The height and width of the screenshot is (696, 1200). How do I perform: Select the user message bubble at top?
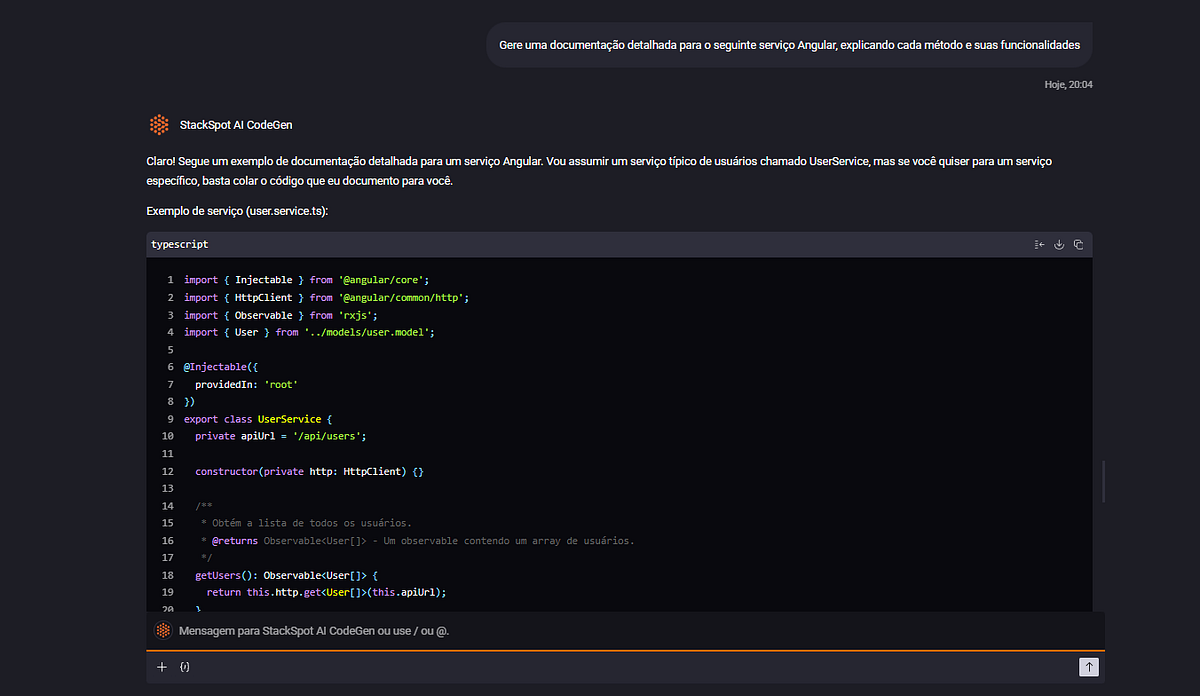click(x=788, y=44)
